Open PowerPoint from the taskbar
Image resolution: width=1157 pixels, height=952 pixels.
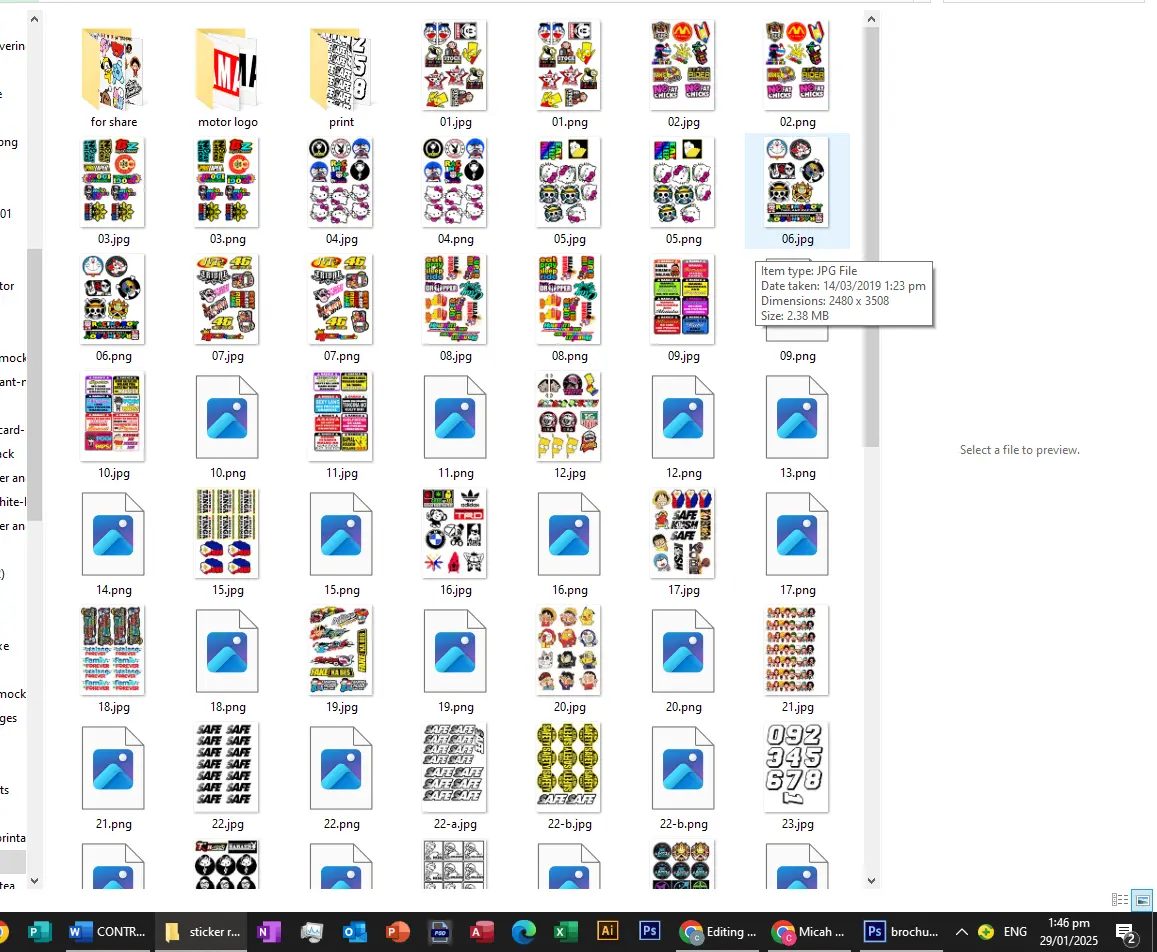(x=397, y=932)
